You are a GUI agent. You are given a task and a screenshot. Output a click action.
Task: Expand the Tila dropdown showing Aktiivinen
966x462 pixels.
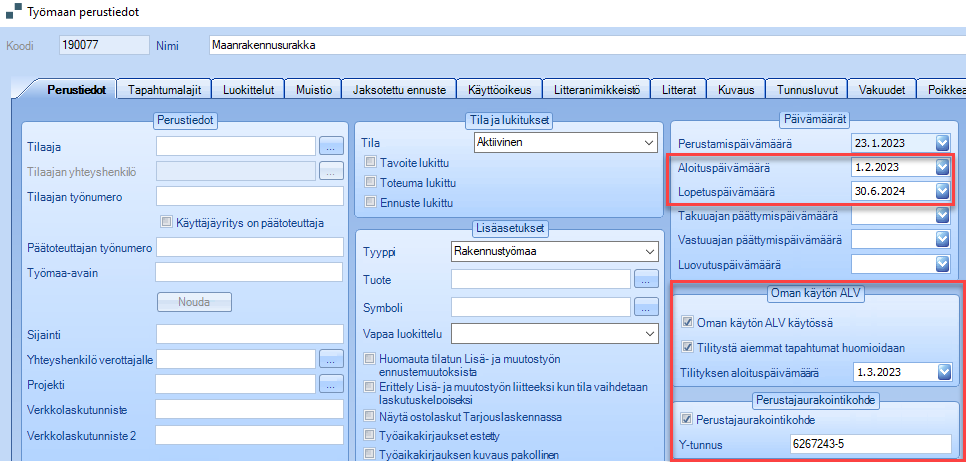[x=647, y=142]
